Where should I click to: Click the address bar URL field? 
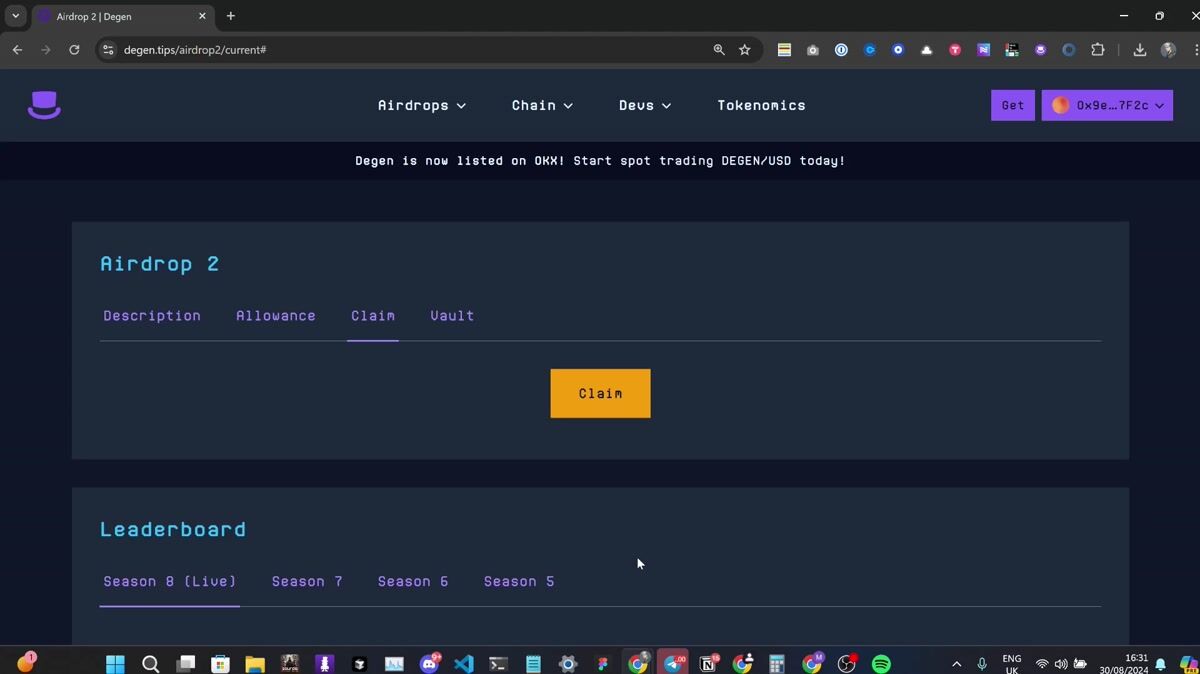tap(410, 50)
